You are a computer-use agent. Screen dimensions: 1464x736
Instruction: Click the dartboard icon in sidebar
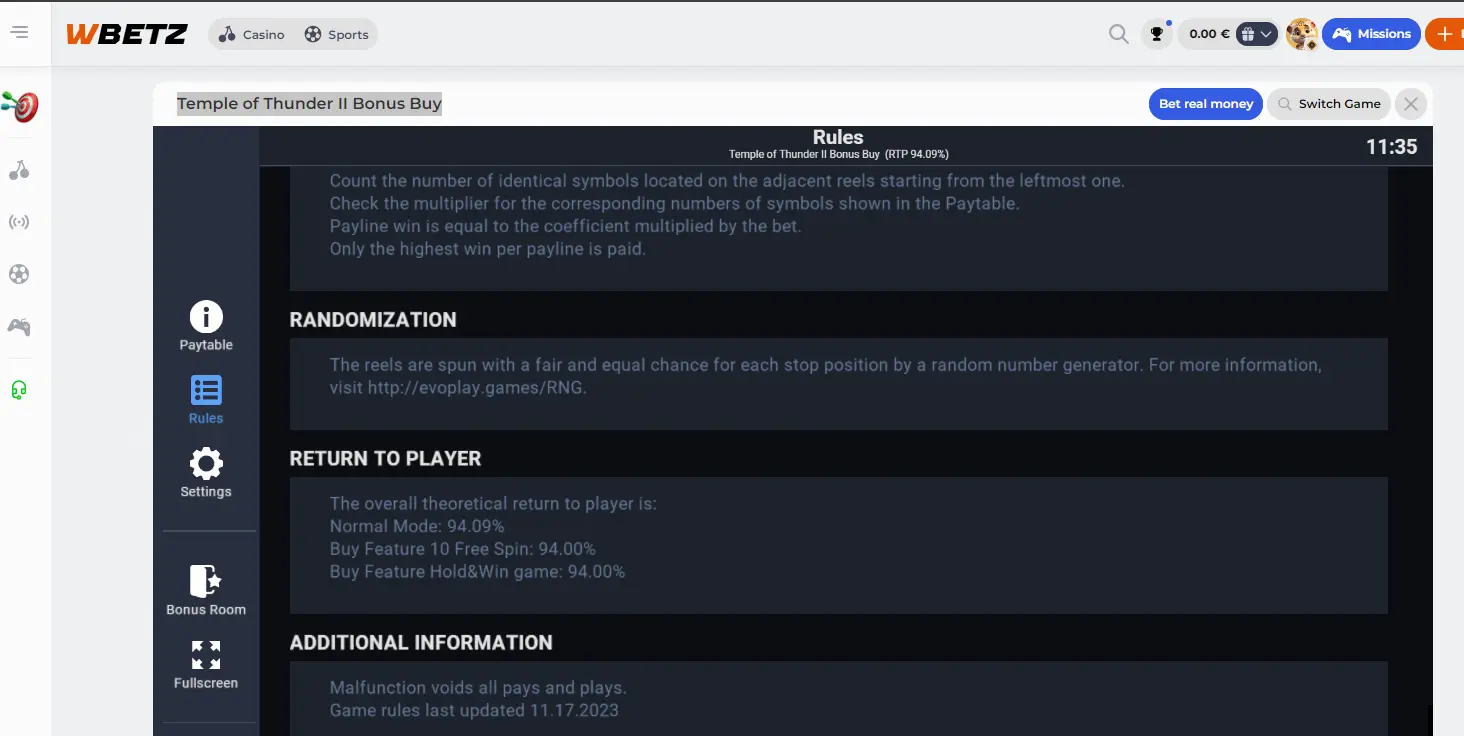[x=20, y=106]
